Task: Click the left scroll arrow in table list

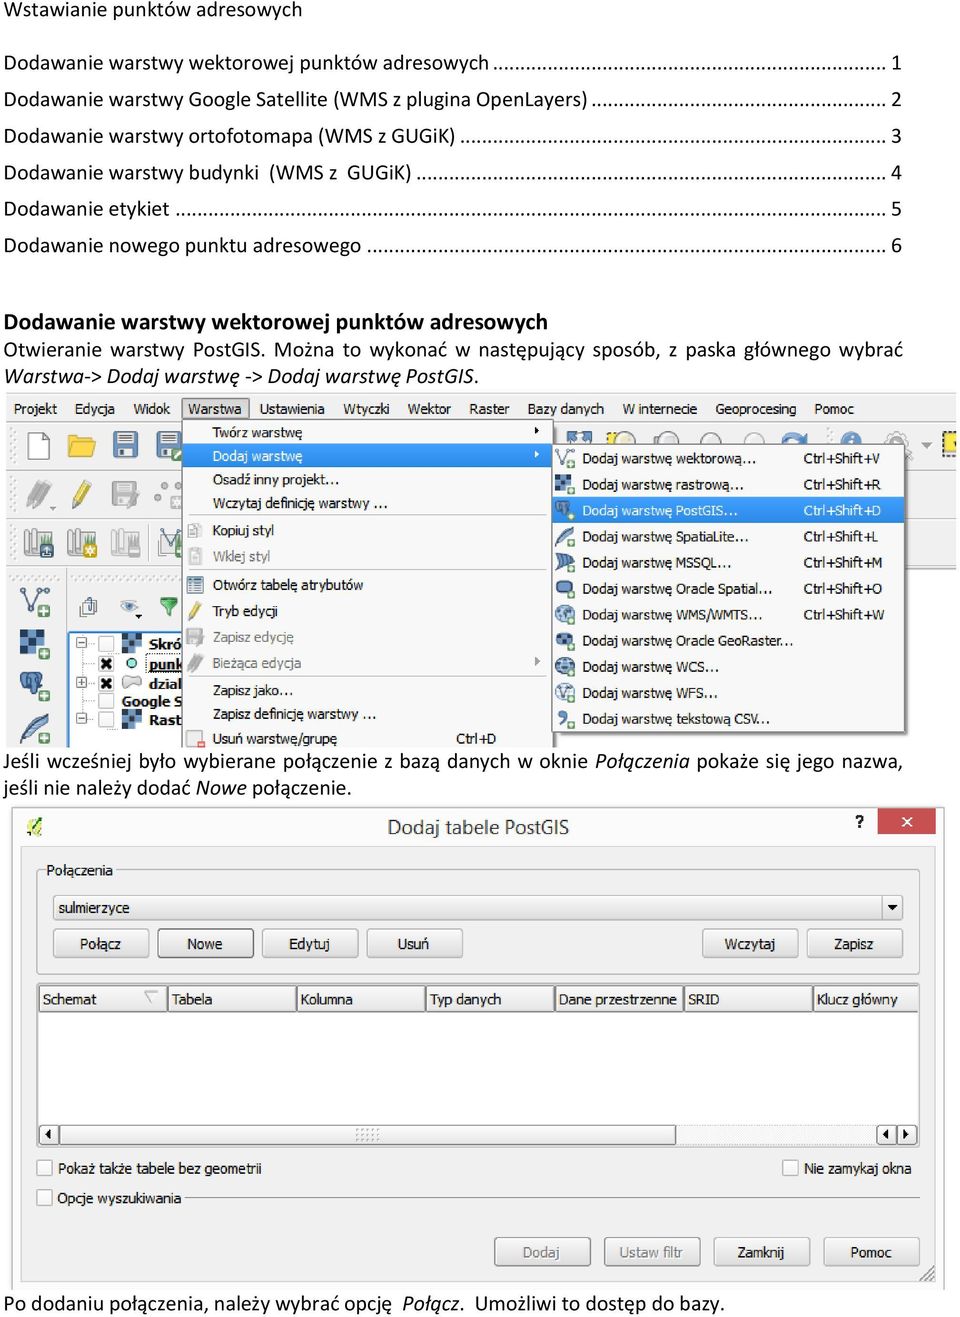Action: click(x=48, y=1134)
